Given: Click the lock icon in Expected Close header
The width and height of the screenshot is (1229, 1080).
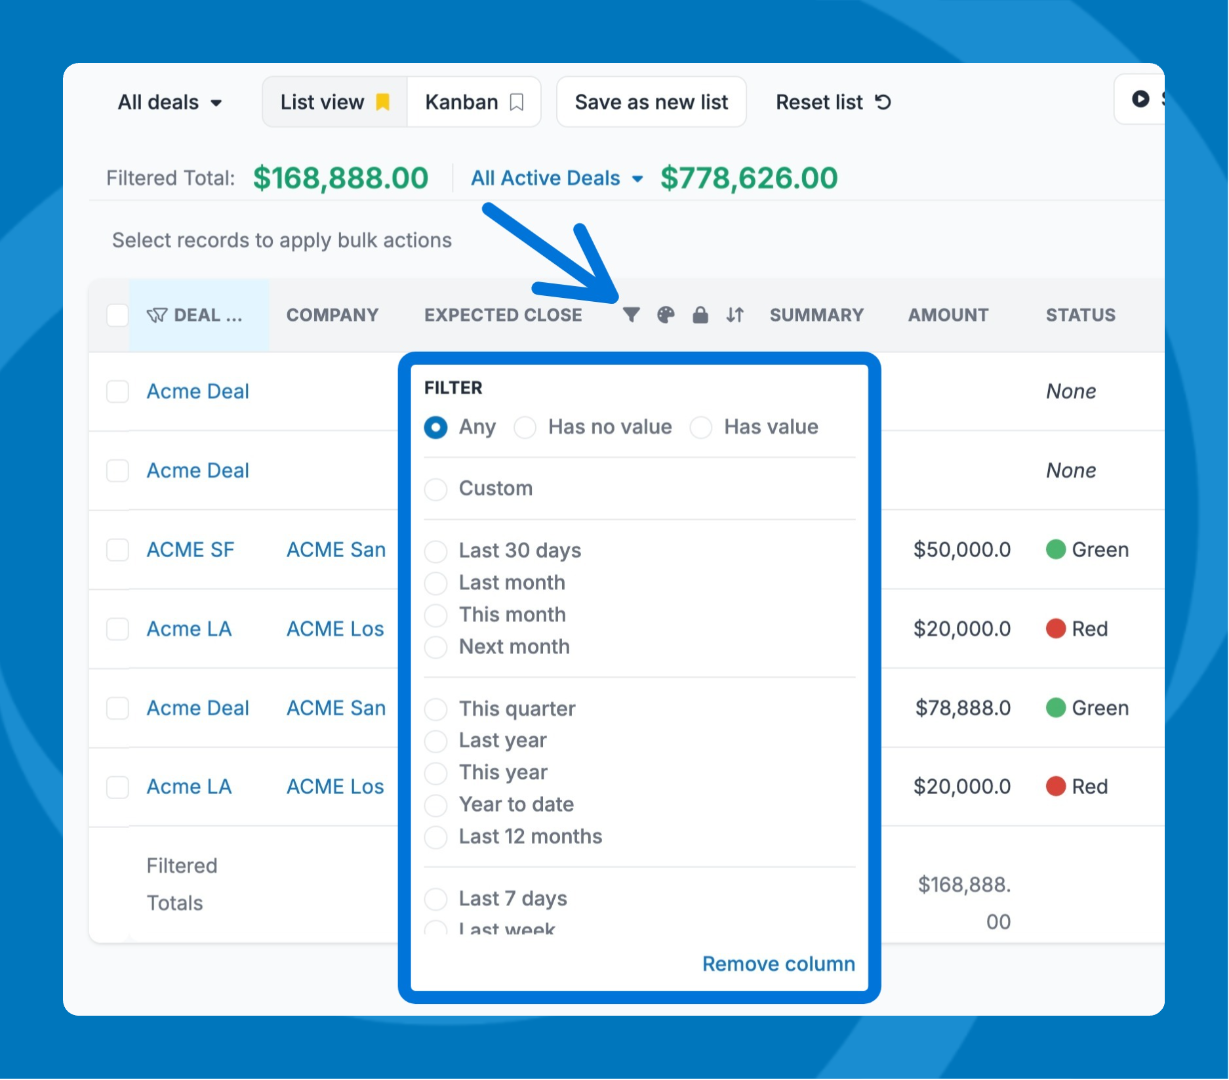Looking at the screenshot, I should (x=700, y=315).
